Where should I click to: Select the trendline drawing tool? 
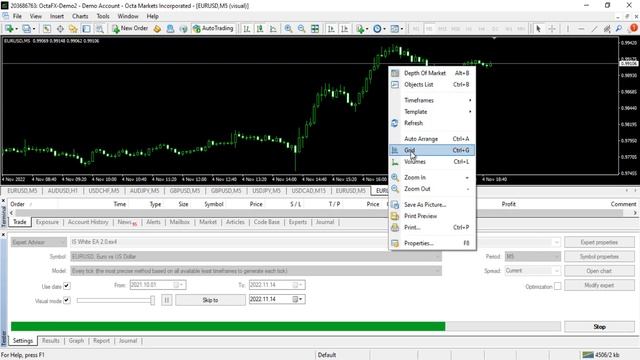click(x=594, y=29)
